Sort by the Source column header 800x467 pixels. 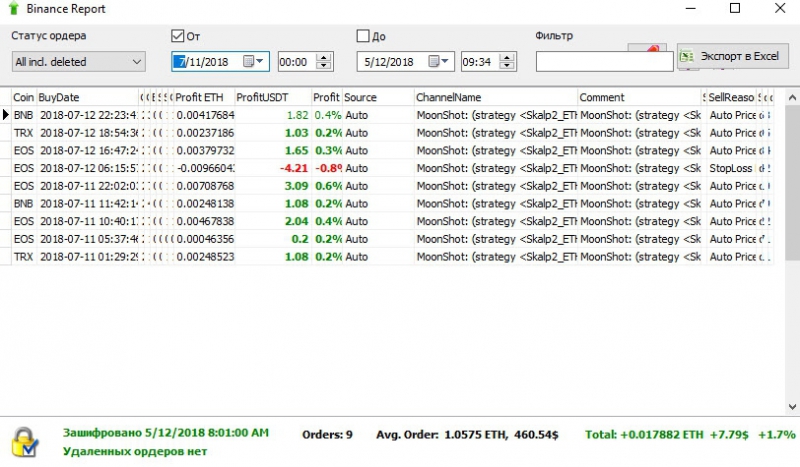(x=378, y=97)
